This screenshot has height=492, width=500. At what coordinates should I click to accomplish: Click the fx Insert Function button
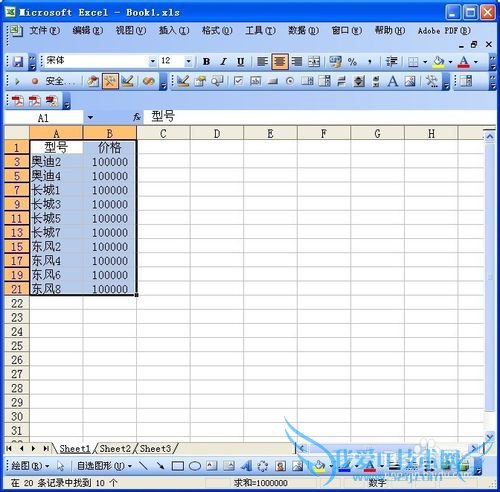(x=137, y=117)
